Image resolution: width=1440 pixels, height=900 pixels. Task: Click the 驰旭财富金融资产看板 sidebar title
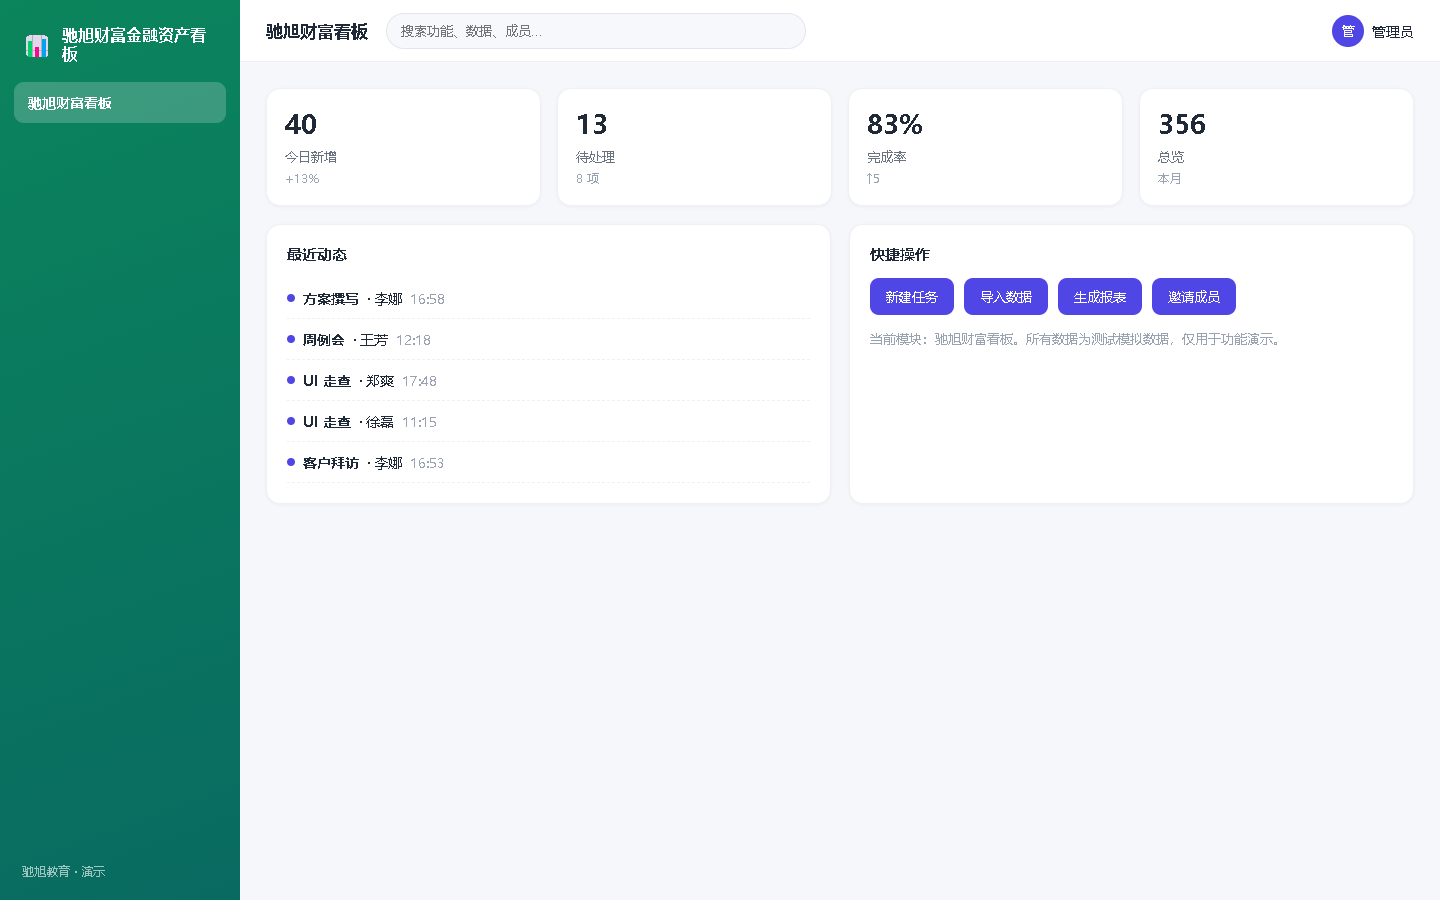(135, 45)
